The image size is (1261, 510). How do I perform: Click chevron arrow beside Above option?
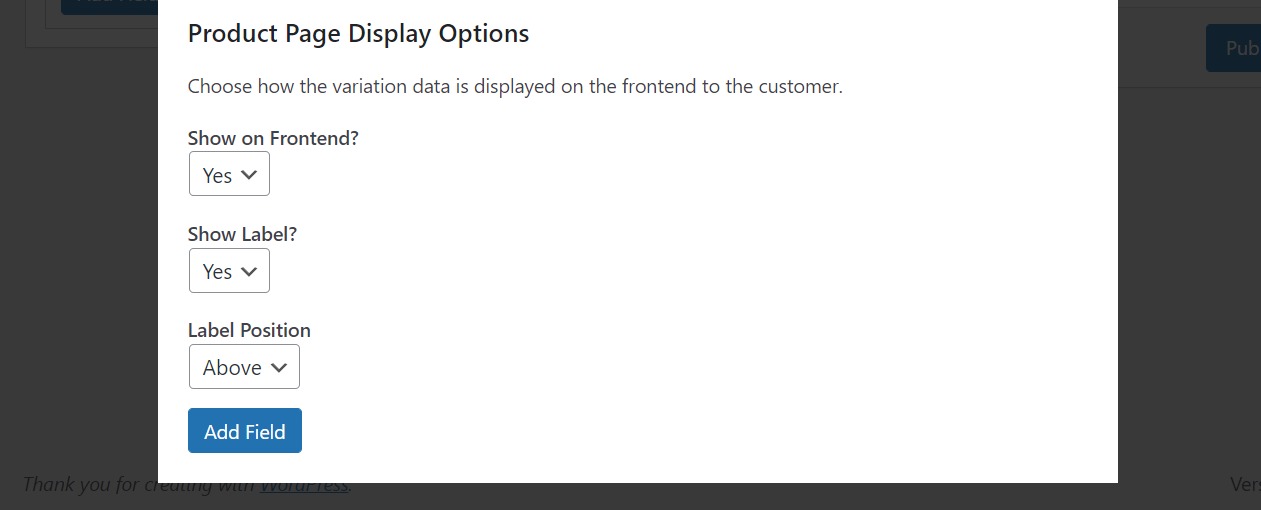[280, 367]
